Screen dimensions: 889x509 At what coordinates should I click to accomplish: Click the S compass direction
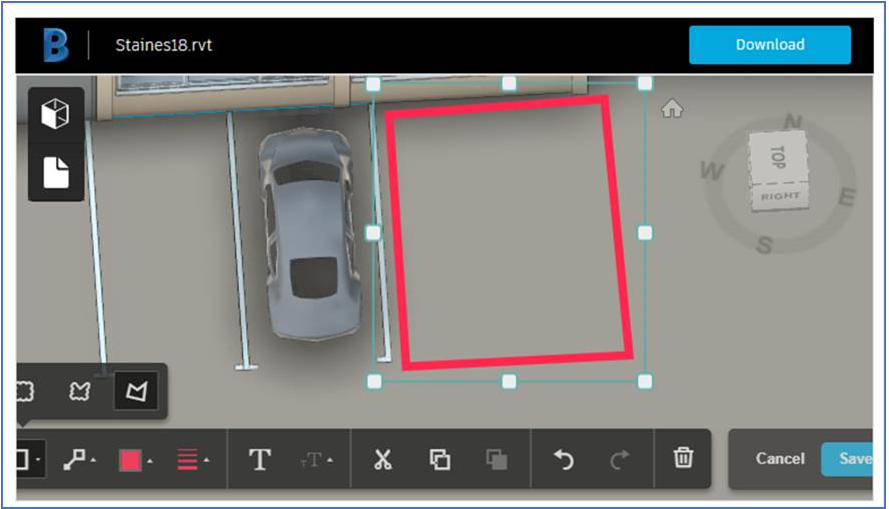764,245
